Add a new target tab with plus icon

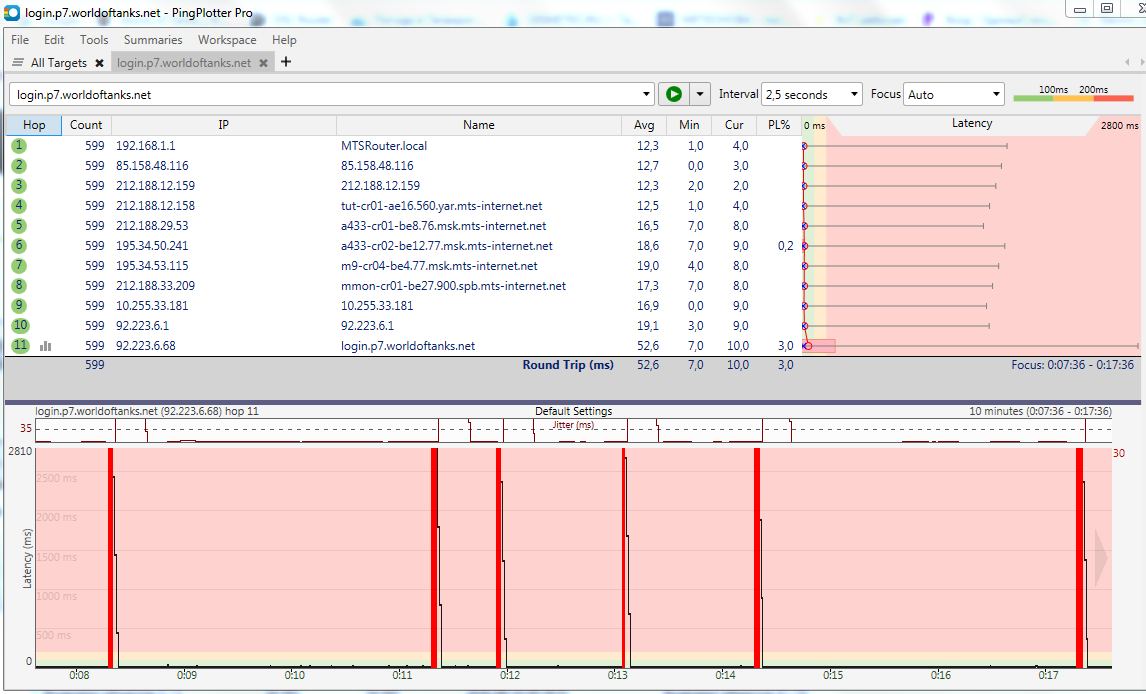(x=286, y=62)
